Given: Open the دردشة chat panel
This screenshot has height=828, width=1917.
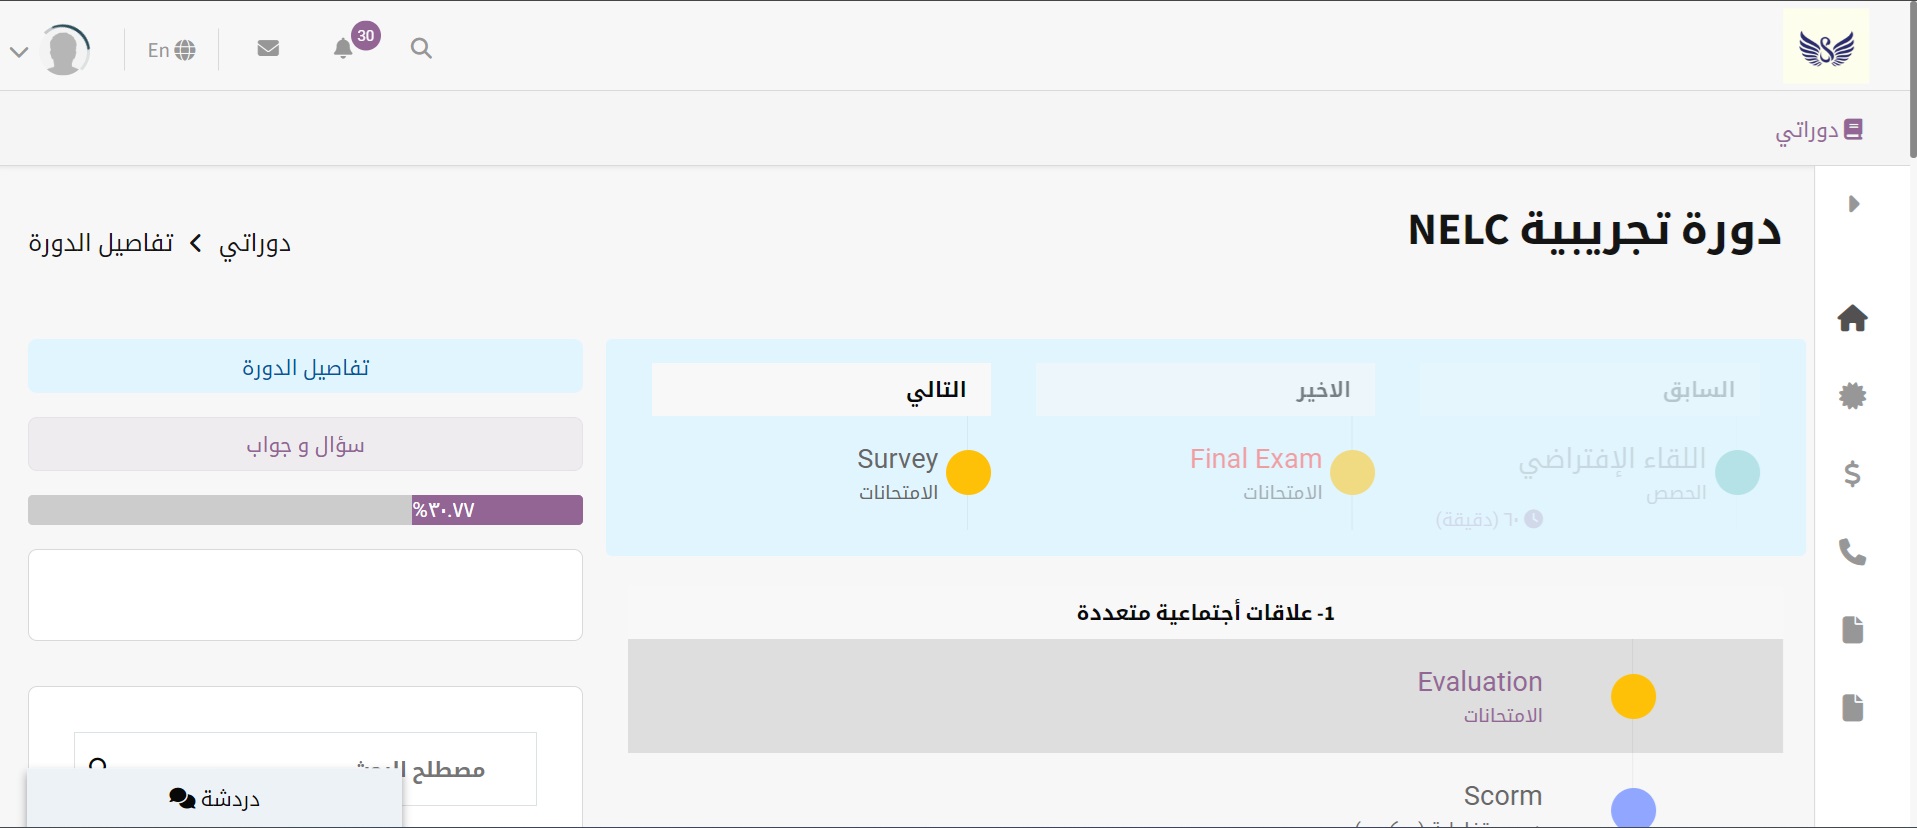Looking at the screenshot, I should 214,798.
